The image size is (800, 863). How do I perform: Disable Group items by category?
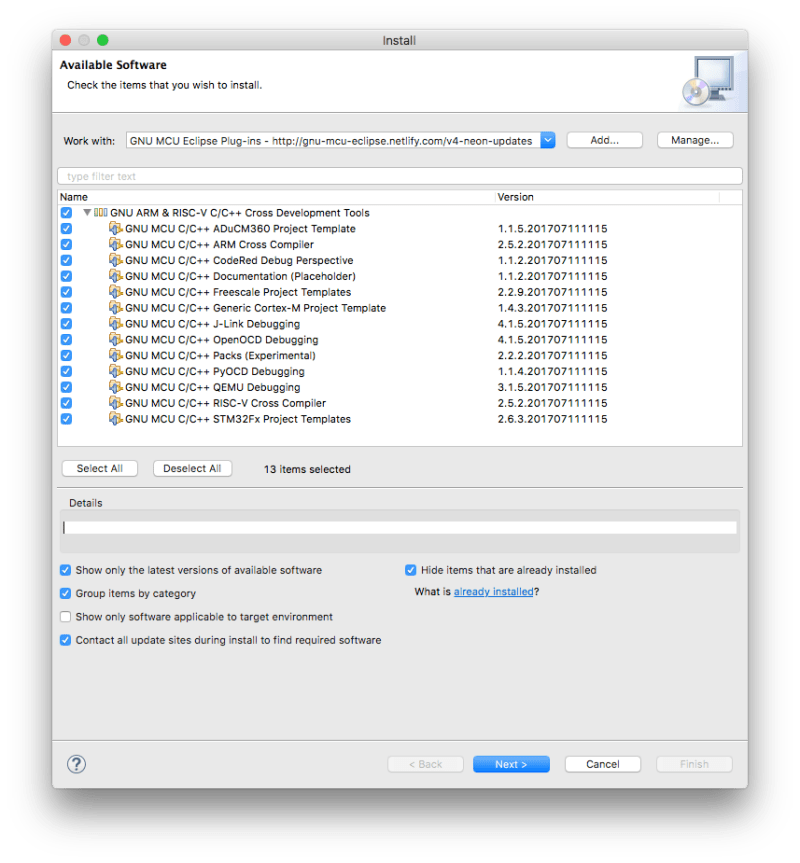[65, 593]
